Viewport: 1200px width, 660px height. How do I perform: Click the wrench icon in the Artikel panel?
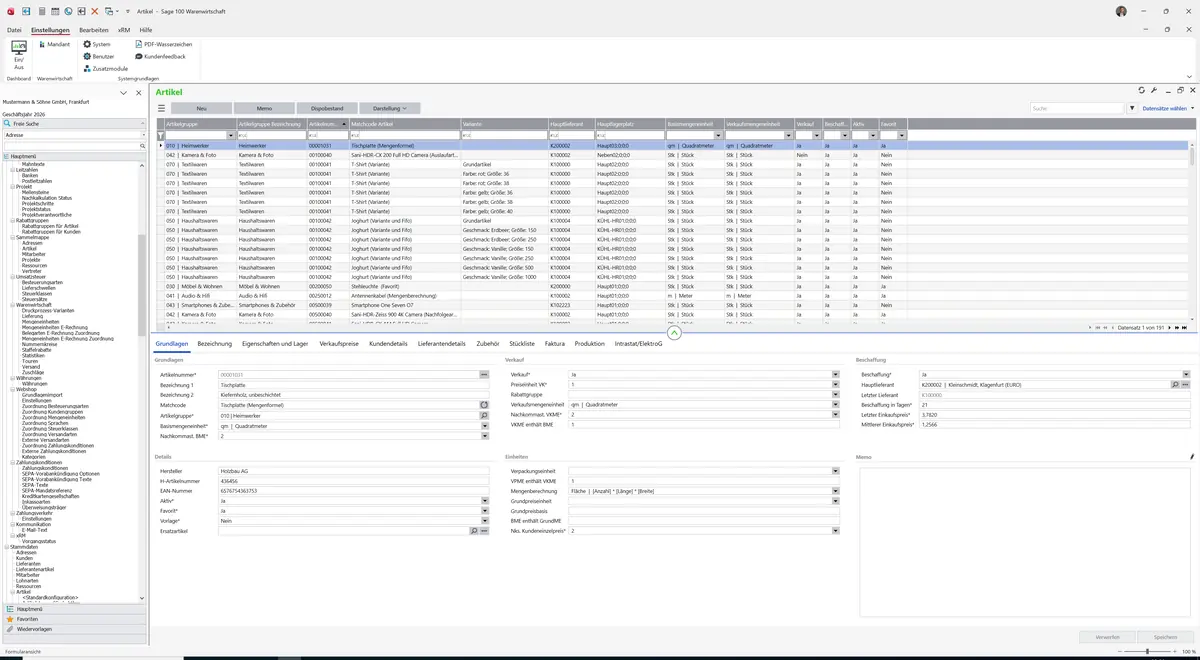(x=1154, y=91)
